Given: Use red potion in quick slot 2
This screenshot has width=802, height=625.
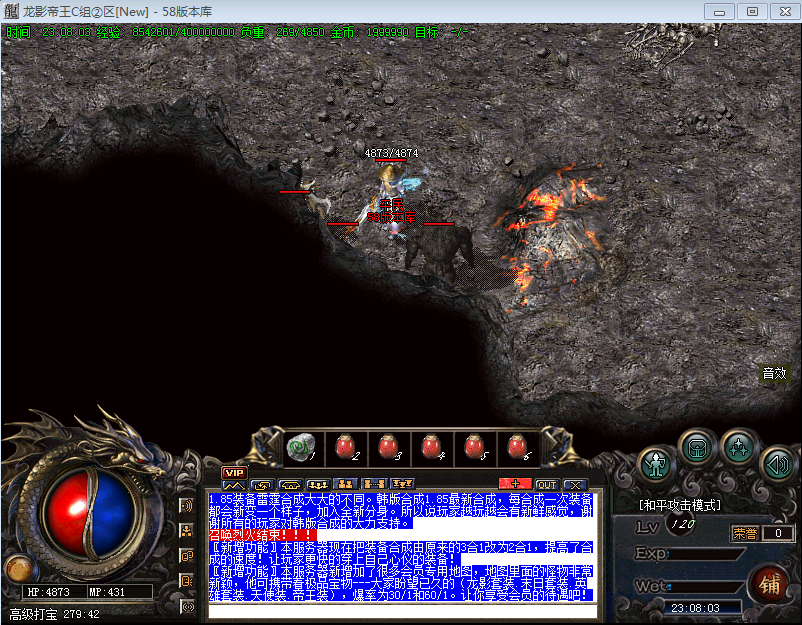Looking at the screenshot, I should (345, 447).
